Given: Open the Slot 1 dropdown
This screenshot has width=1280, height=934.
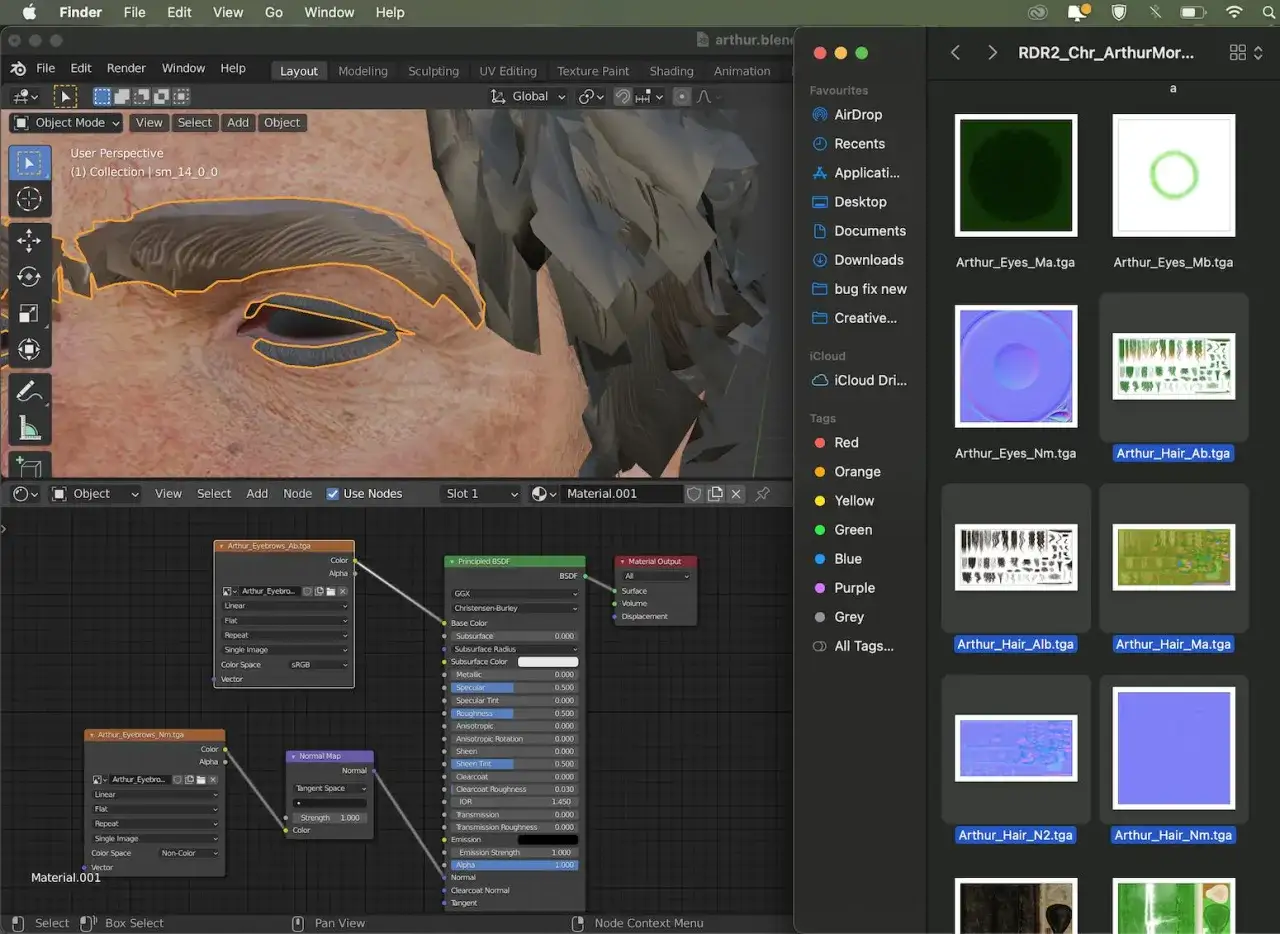Looking at the screenshot, I should pos(482,494).
